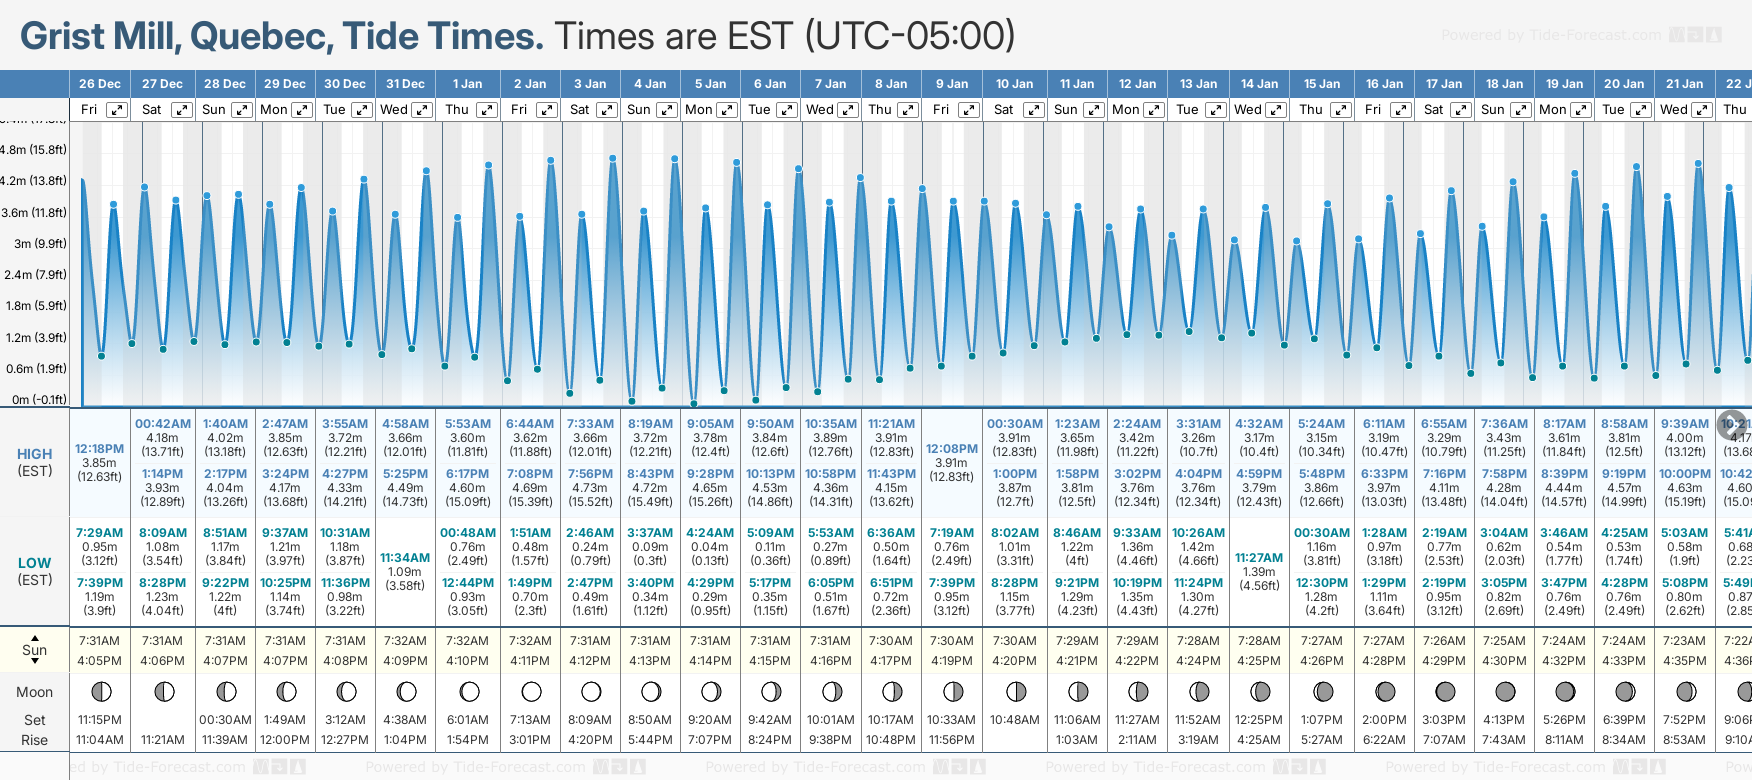This screenshot has width=1752, height=780.
Task: Click the expand icon for Wed 14 Jan
Action: coord(1276,110)
